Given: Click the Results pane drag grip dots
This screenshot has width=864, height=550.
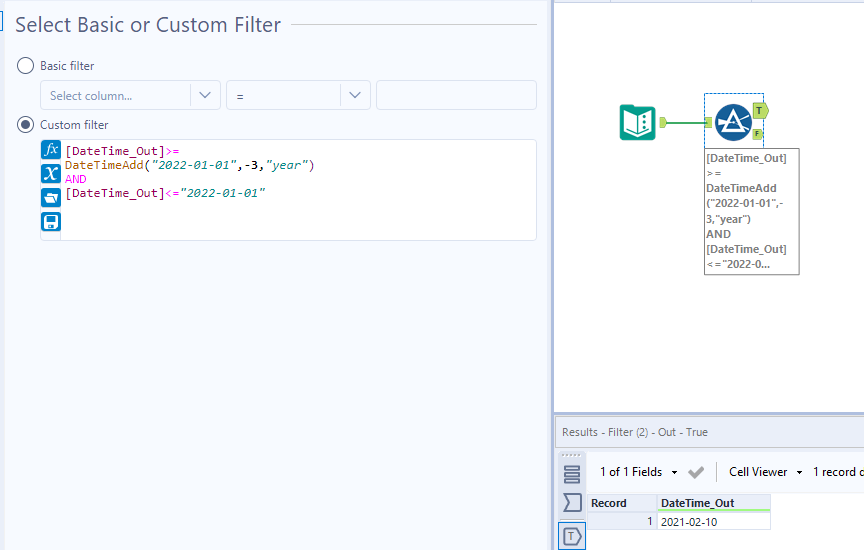Looking at the screenshot, I should [571, 456].
